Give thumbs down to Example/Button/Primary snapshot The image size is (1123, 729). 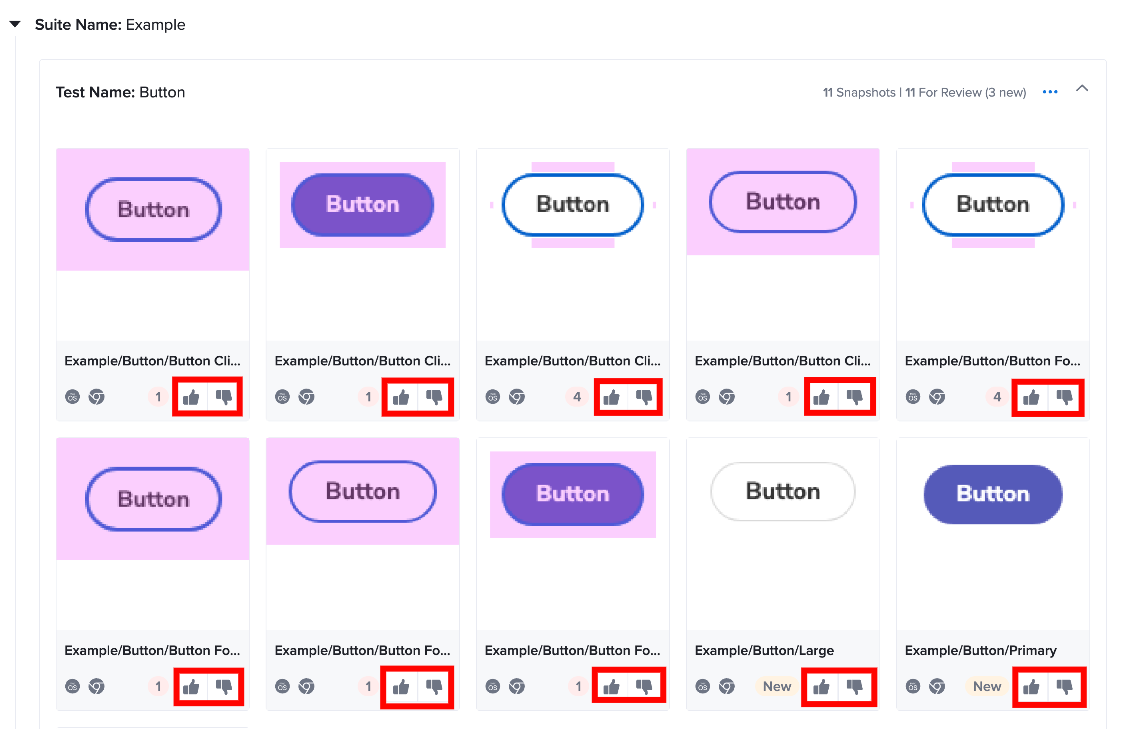pyautogui.click(x=1065, y=687)
